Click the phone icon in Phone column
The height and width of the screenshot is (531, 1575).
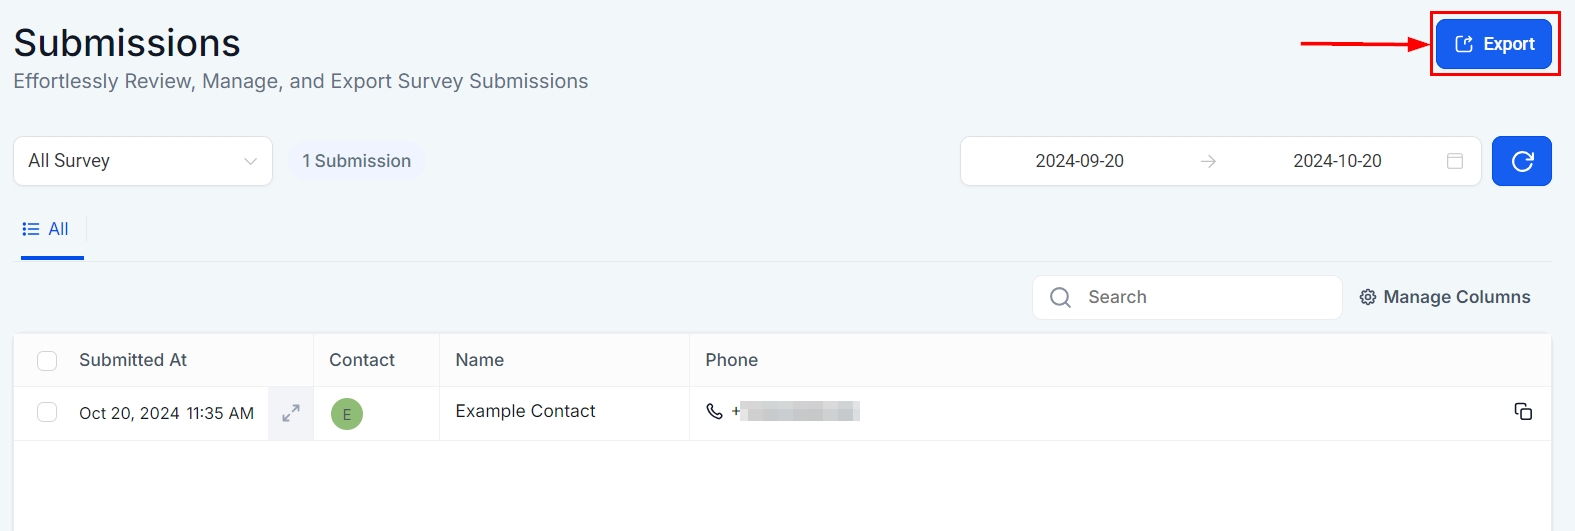coord(714,411)
